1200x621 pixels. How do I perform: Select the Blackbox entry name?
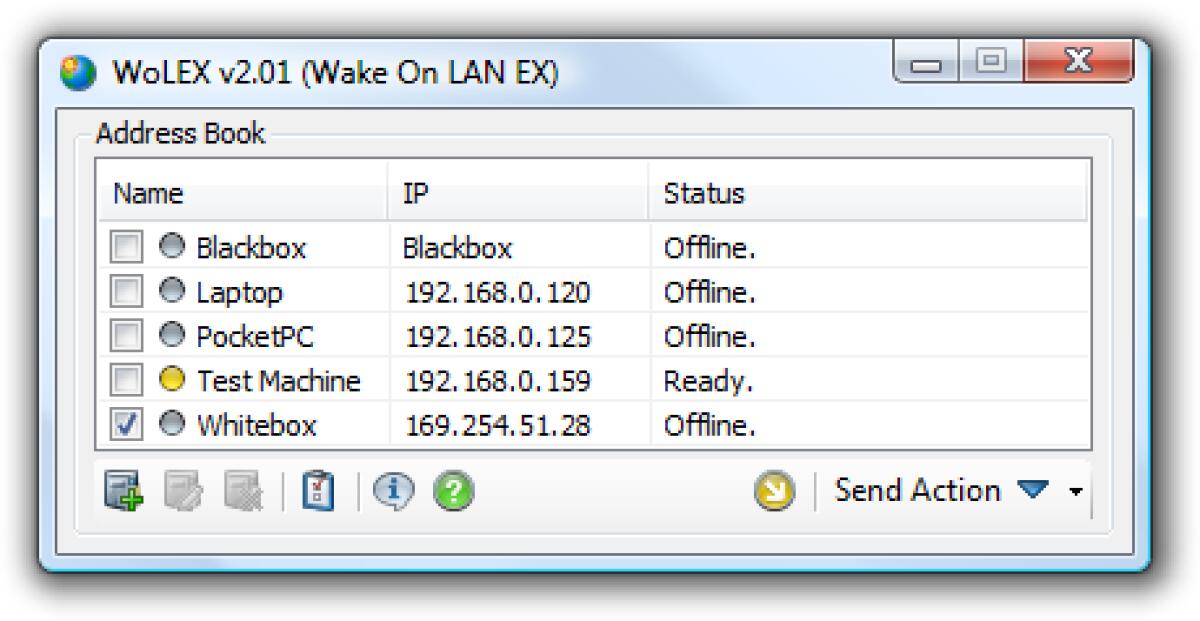tap(251, 247)
